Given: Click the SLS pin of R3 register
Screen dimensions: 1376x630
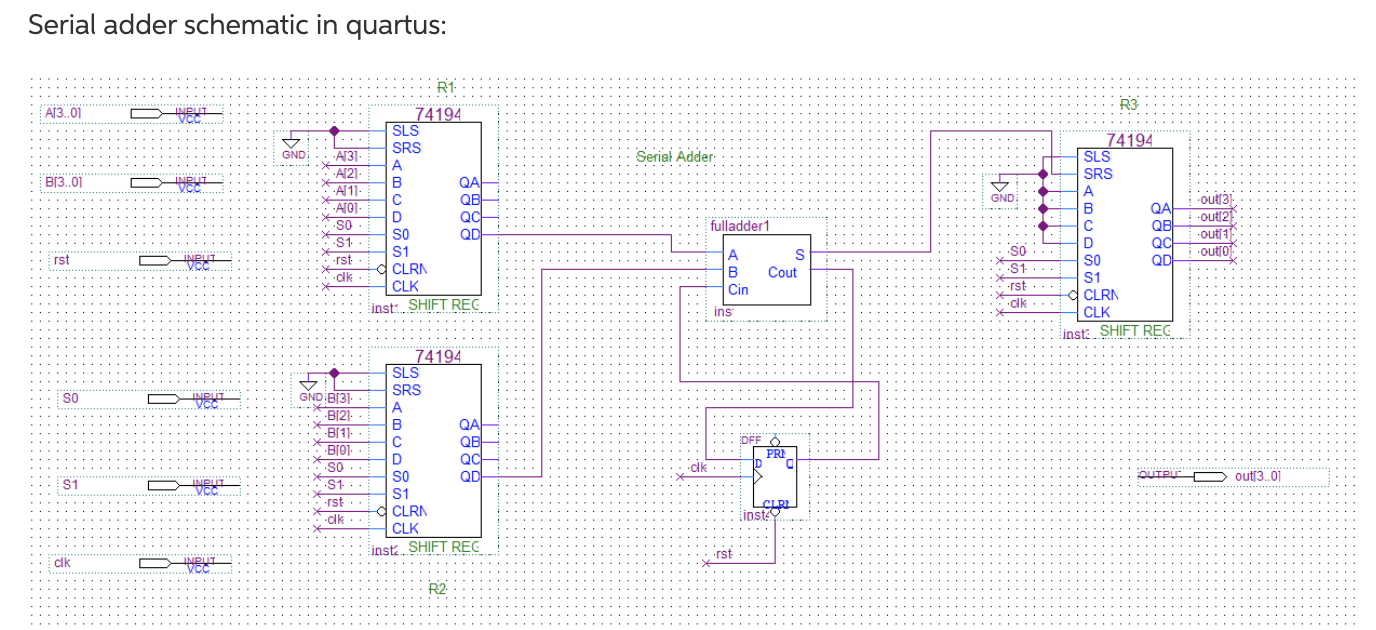Looking at the screenshot, I should click(x=1097, y=157).
